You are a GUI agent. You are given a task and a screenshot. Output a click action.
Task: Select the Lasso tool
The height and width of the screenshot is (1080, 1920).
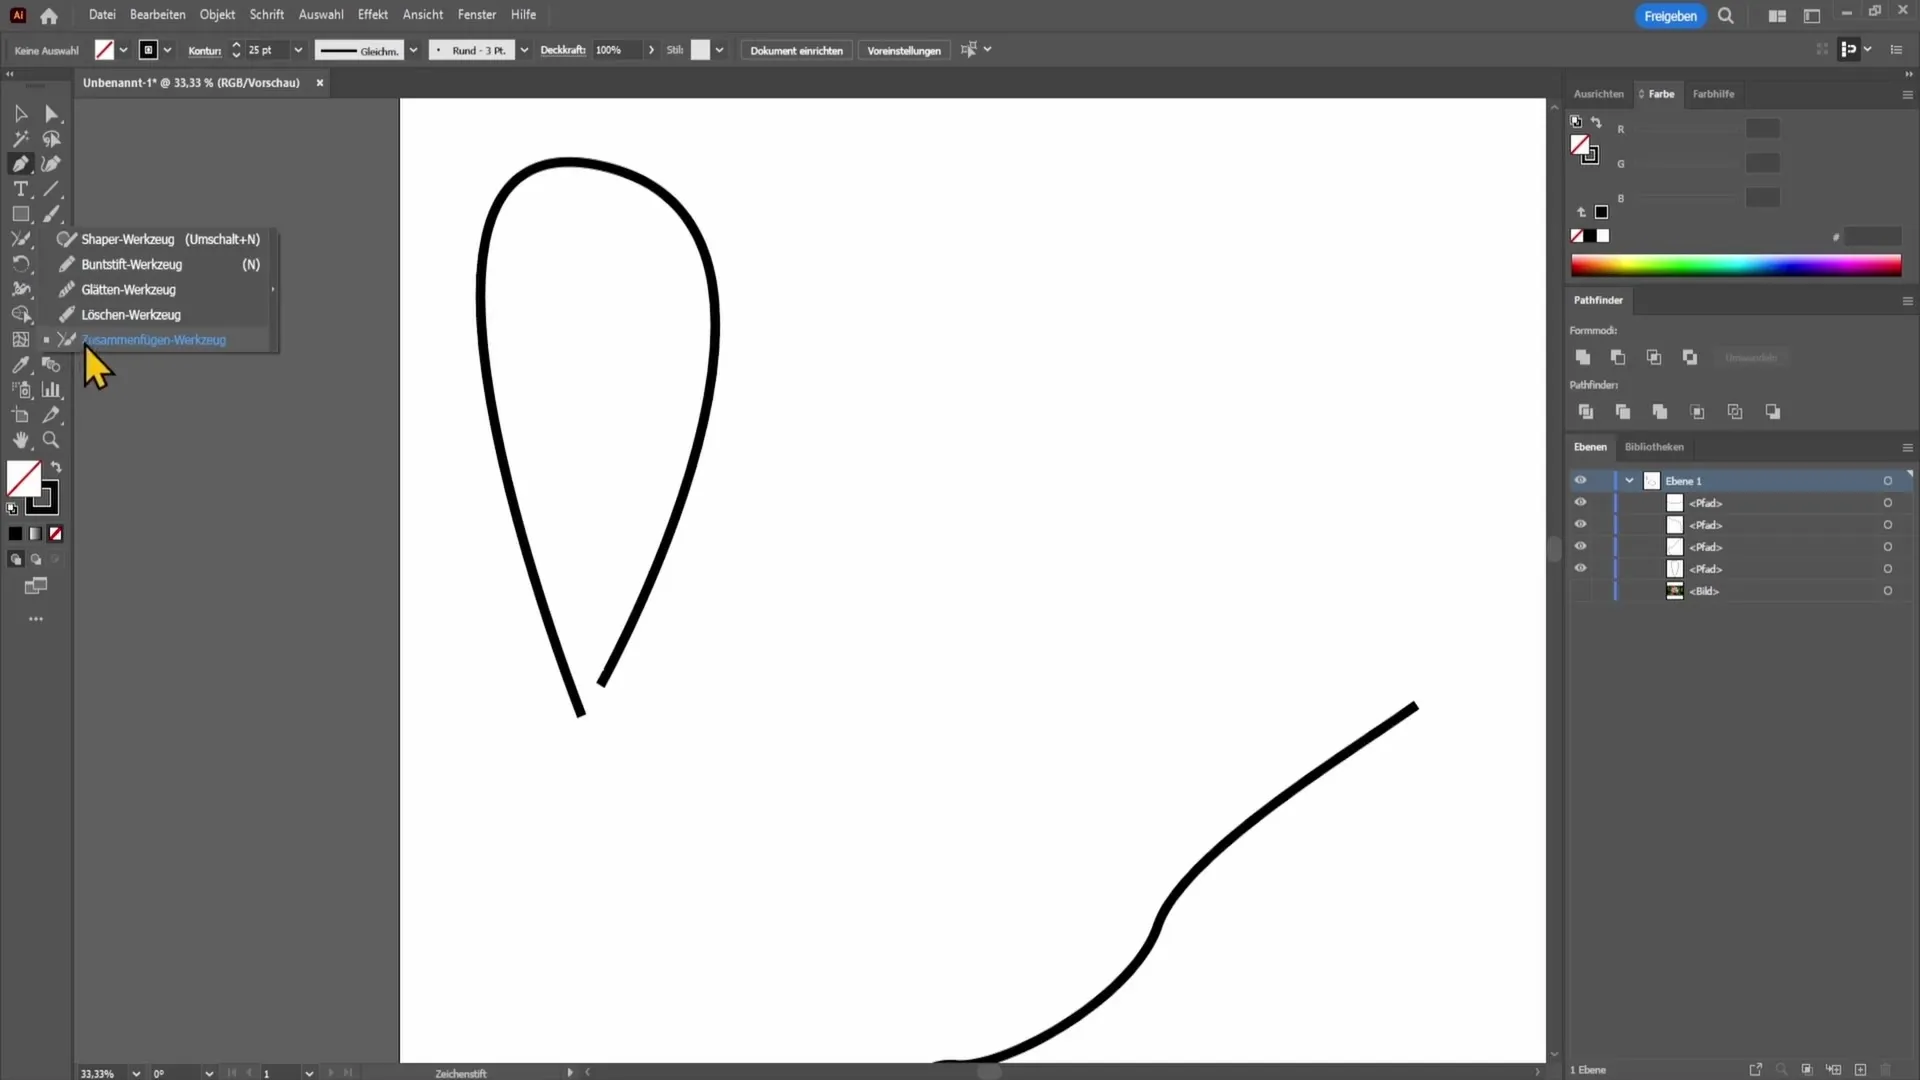point(51,139)
